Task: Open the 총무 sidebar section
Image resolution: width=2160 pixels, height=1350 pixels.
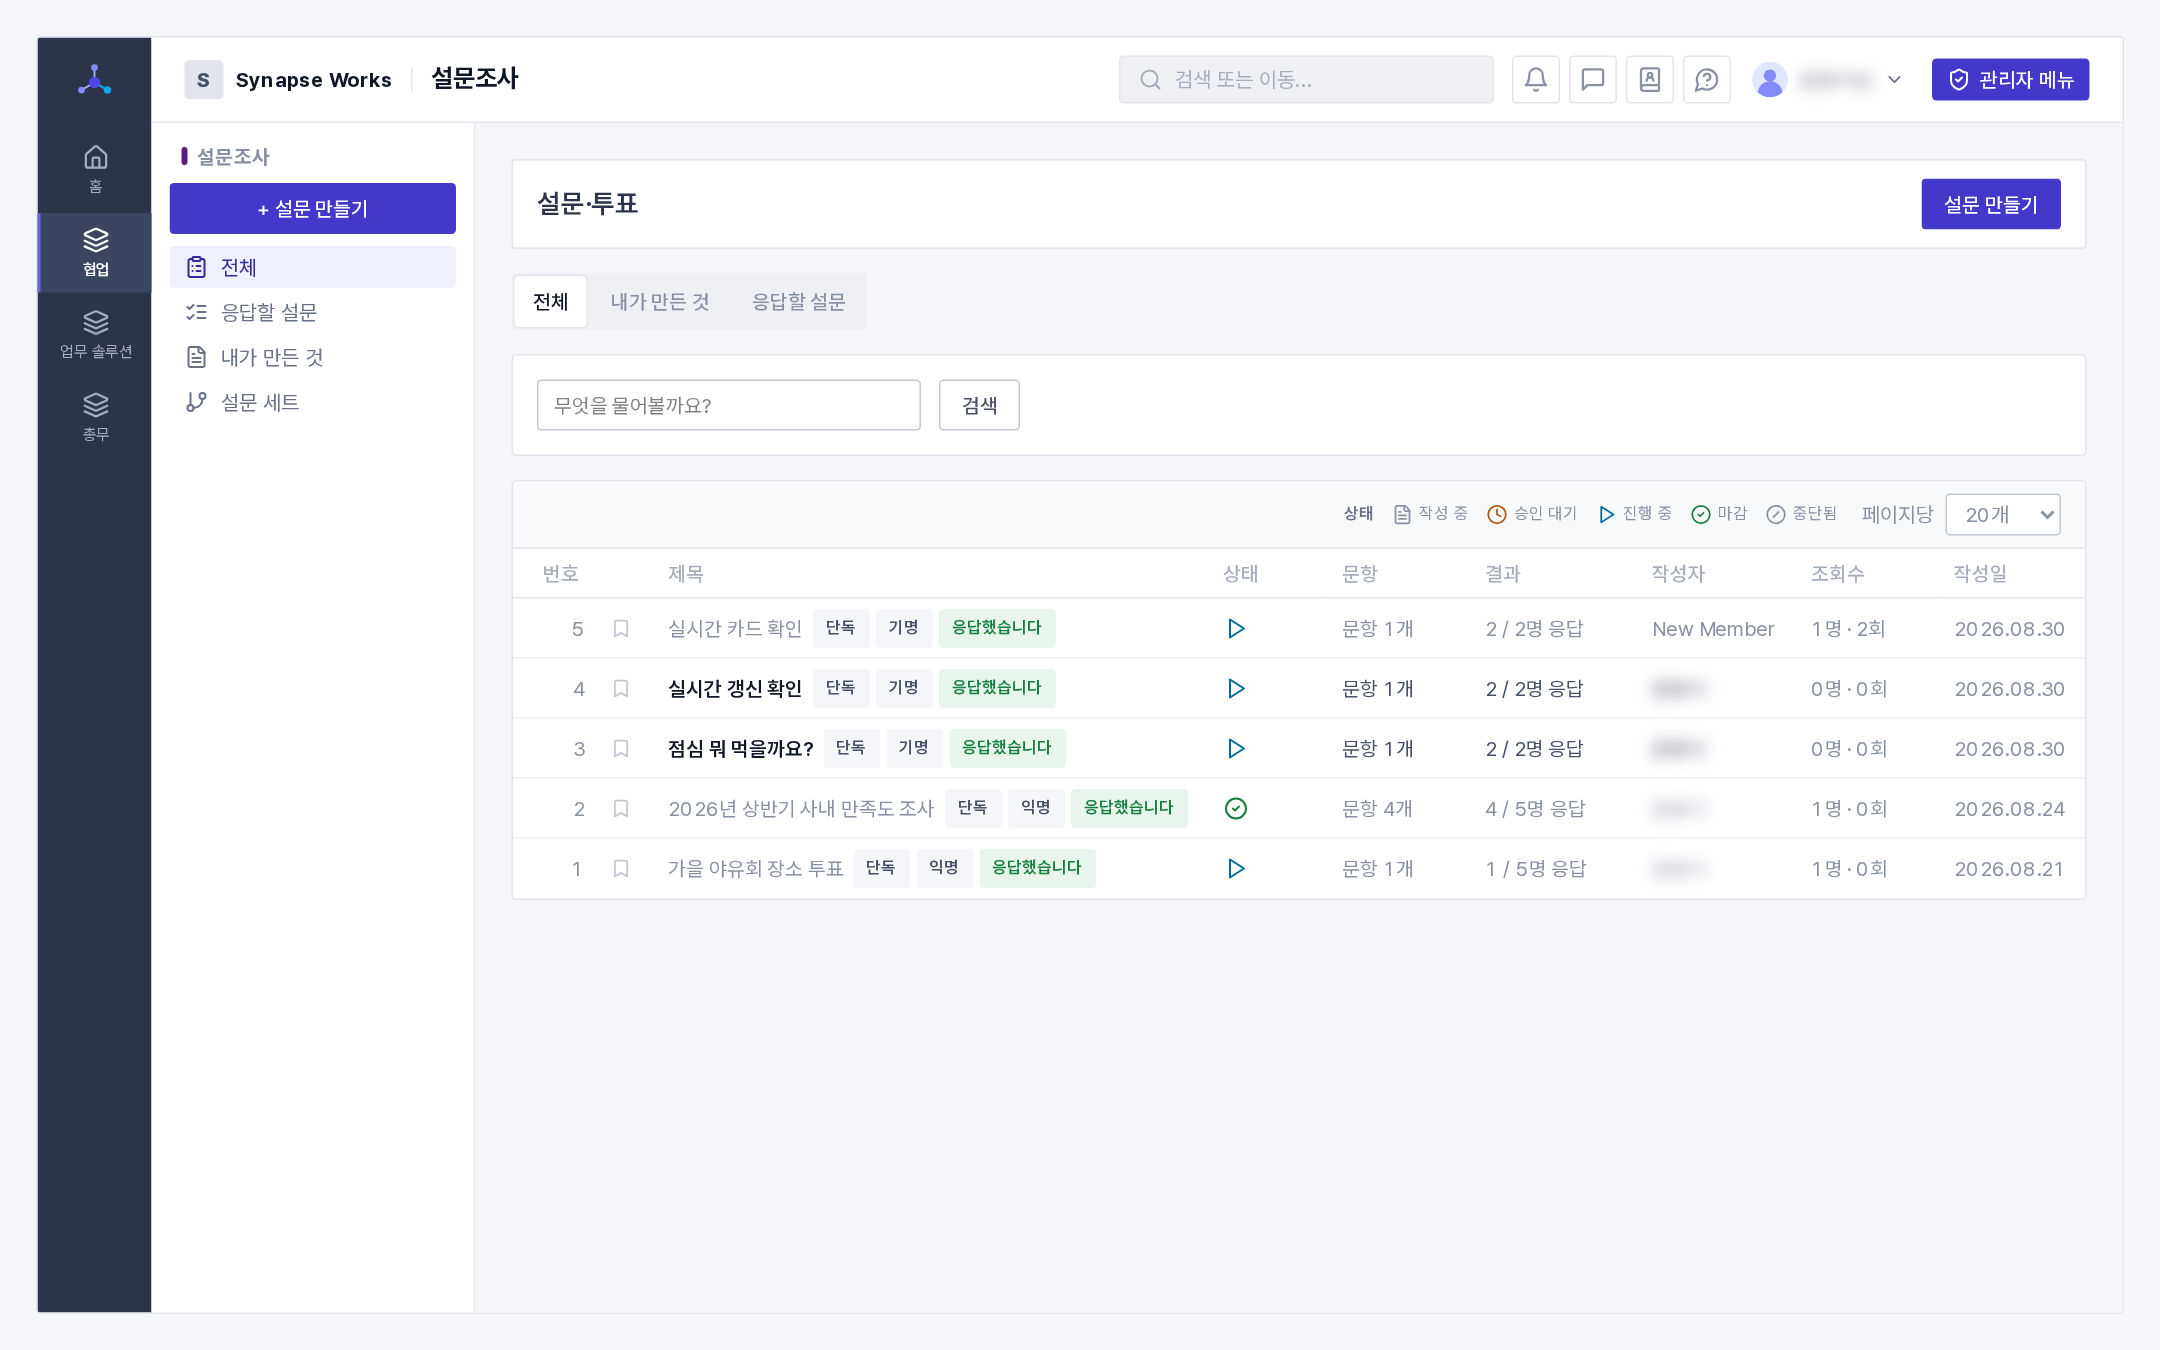Action: pyautogui.click(x=95, y=417)
